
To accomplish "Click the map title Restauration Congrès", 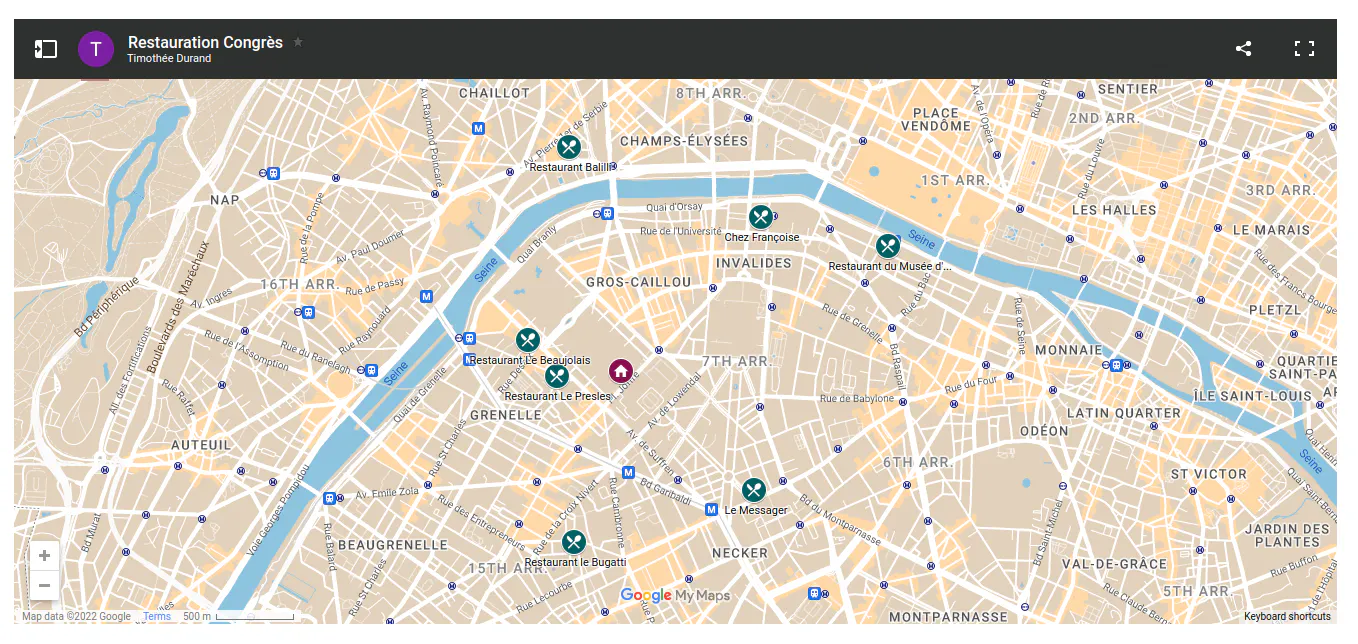I will pyautogui.click(x=205, y=42).
